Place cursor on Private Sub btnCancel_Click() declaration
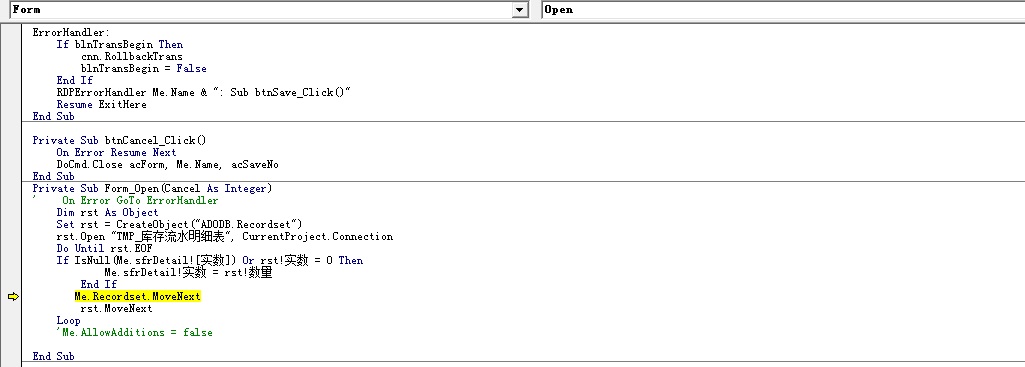 tap(119, 140)
